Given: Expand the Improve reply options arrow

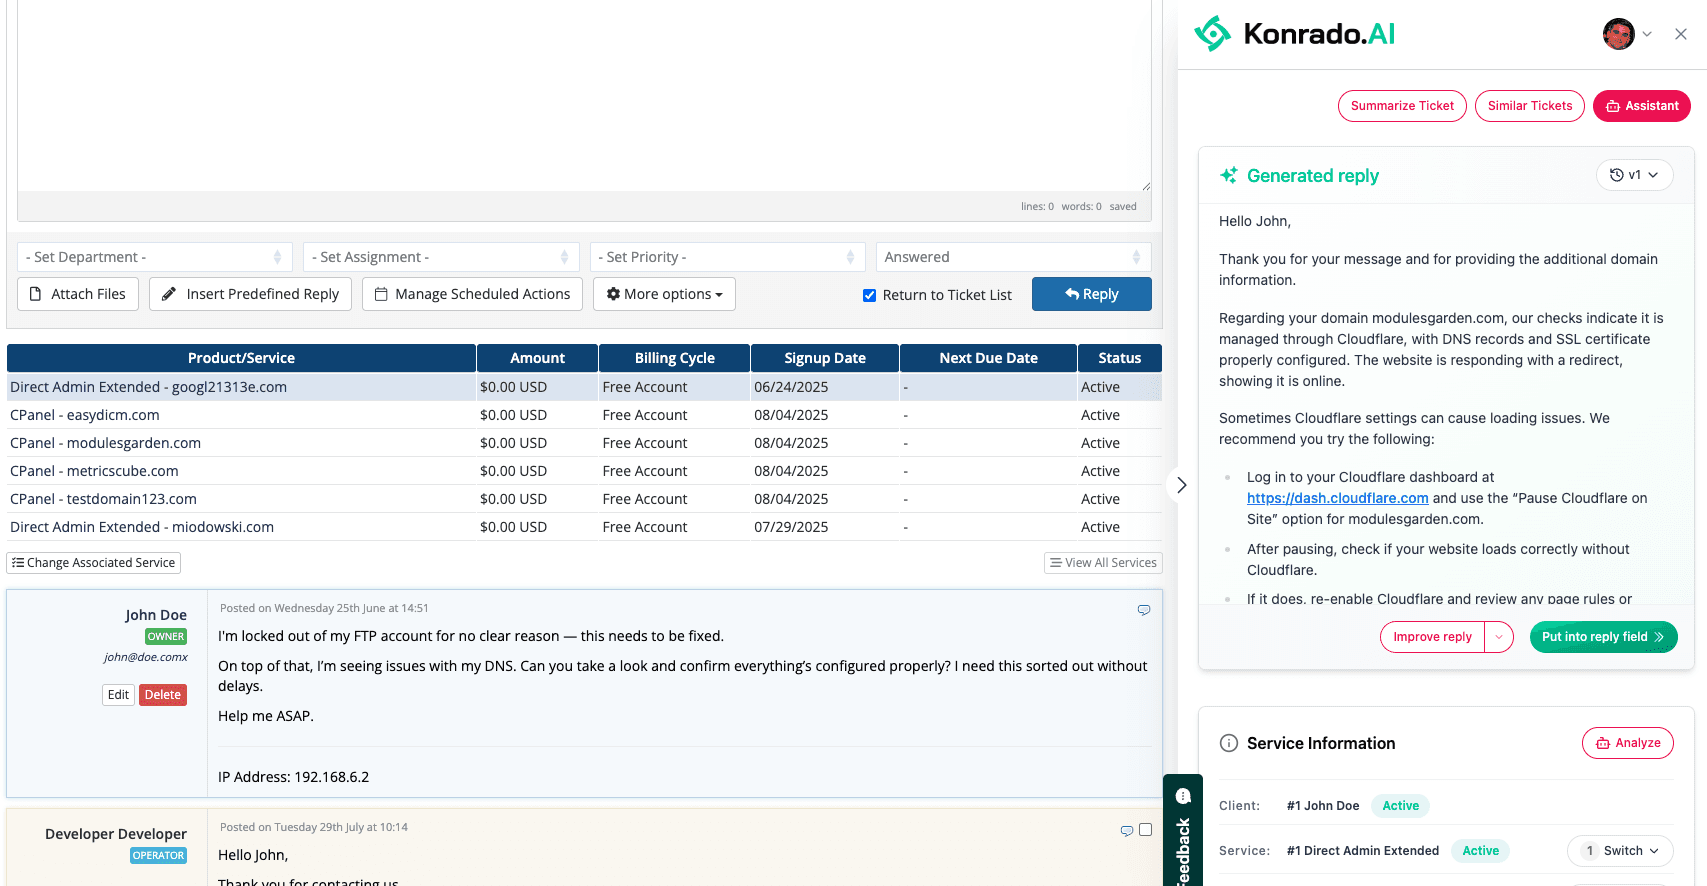Looking at the screenshot, I should coord(1499,637).
